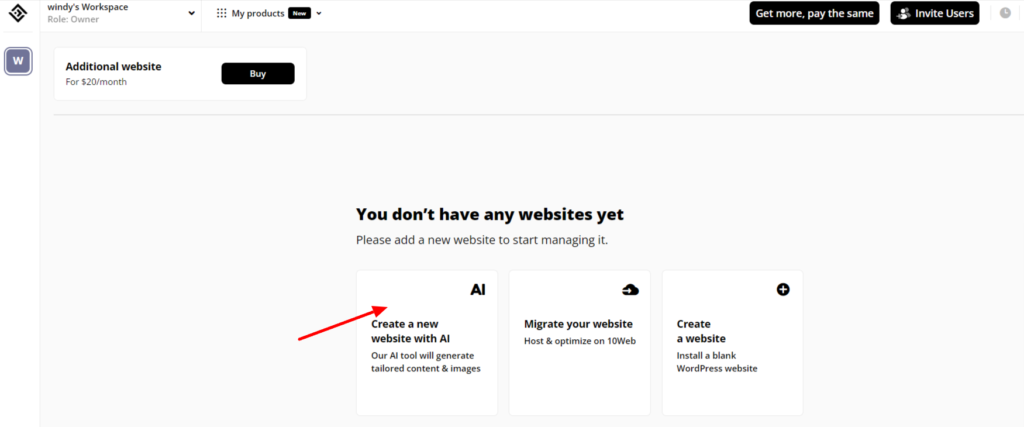This screenshot has width=1024, height=427.
Task: Click Install a blank WordPress website text
Action: pyautogui.click(x=717, y=362)
